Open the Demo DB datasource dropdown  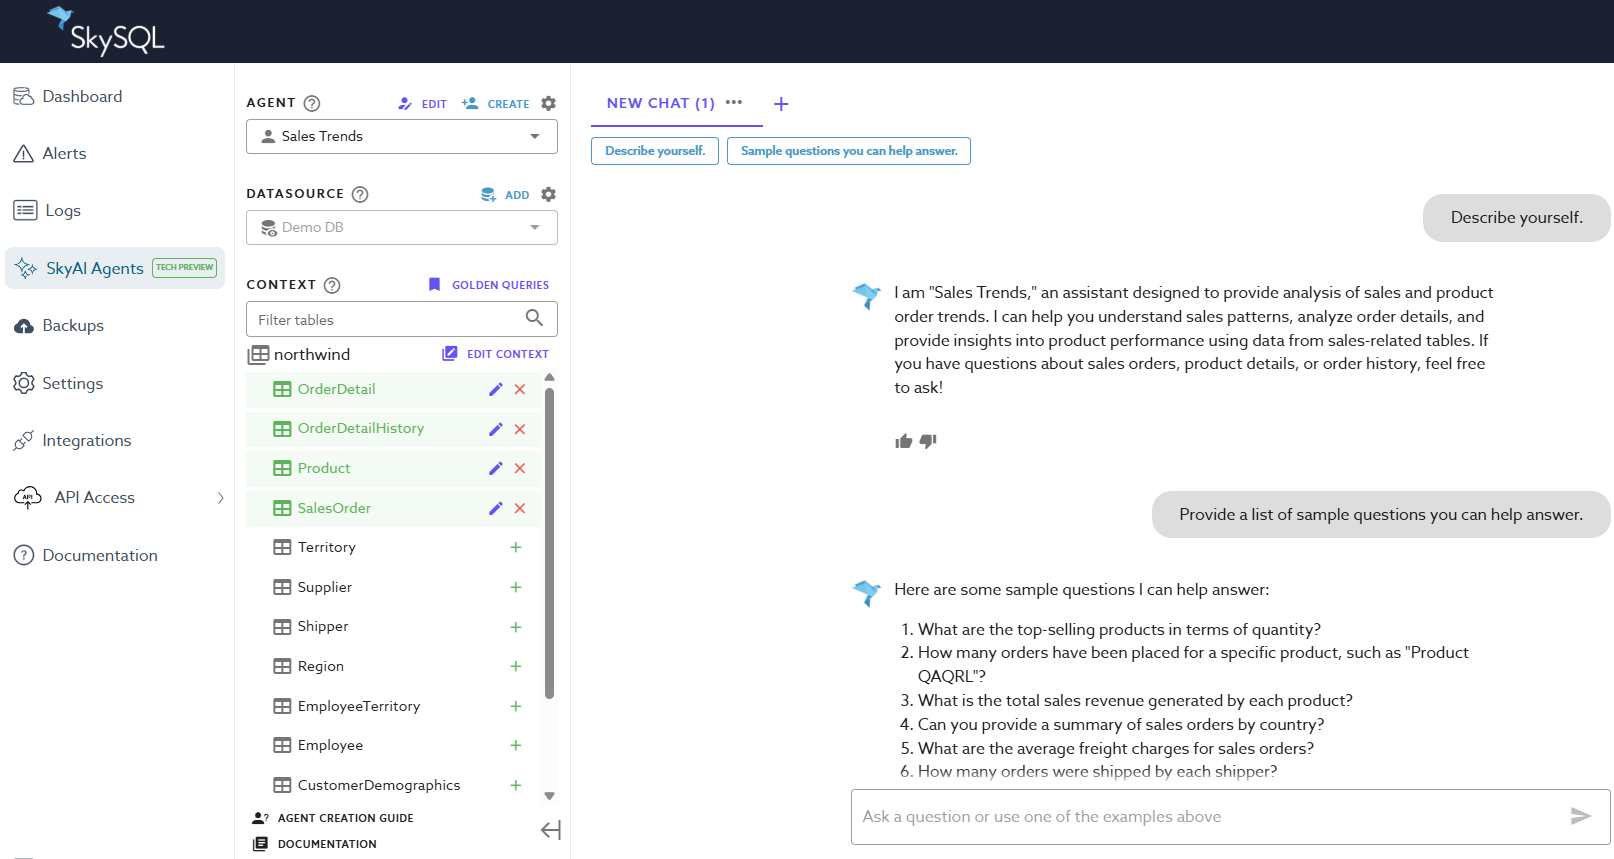pyautogui.click(x=402, y=227)
